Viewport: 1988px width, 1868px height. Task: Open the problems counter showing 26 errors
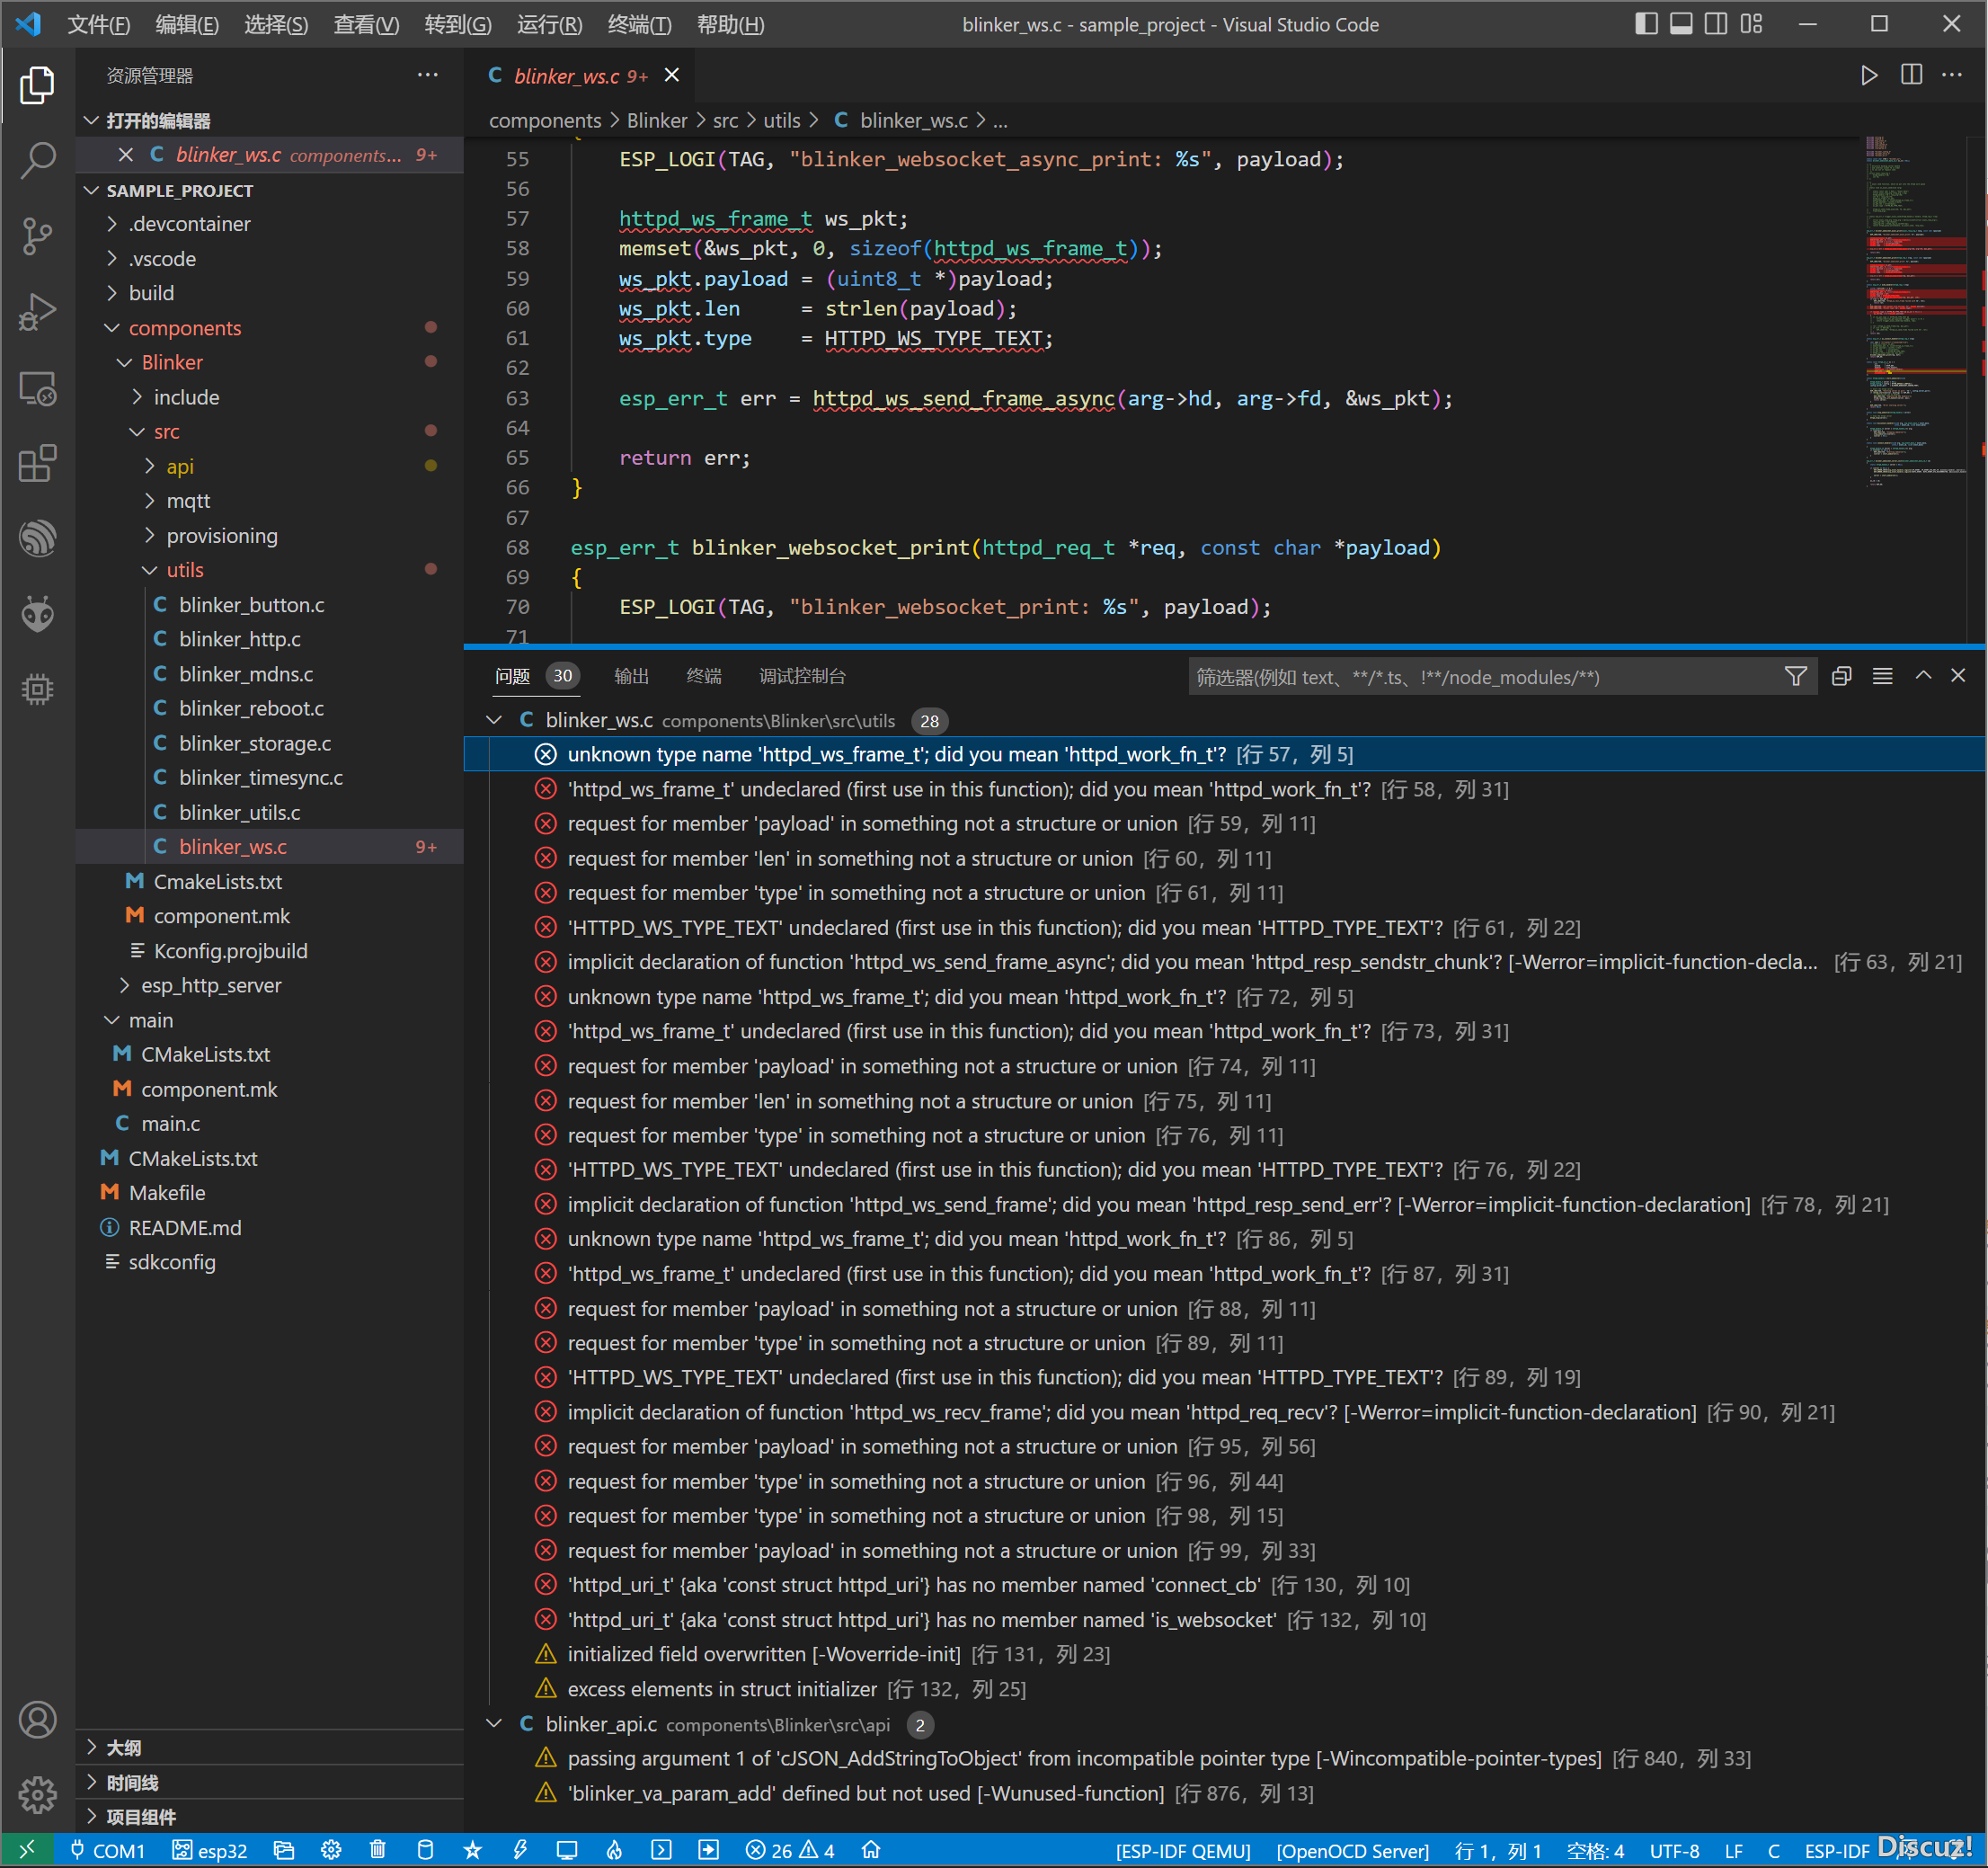(790, 1850)
